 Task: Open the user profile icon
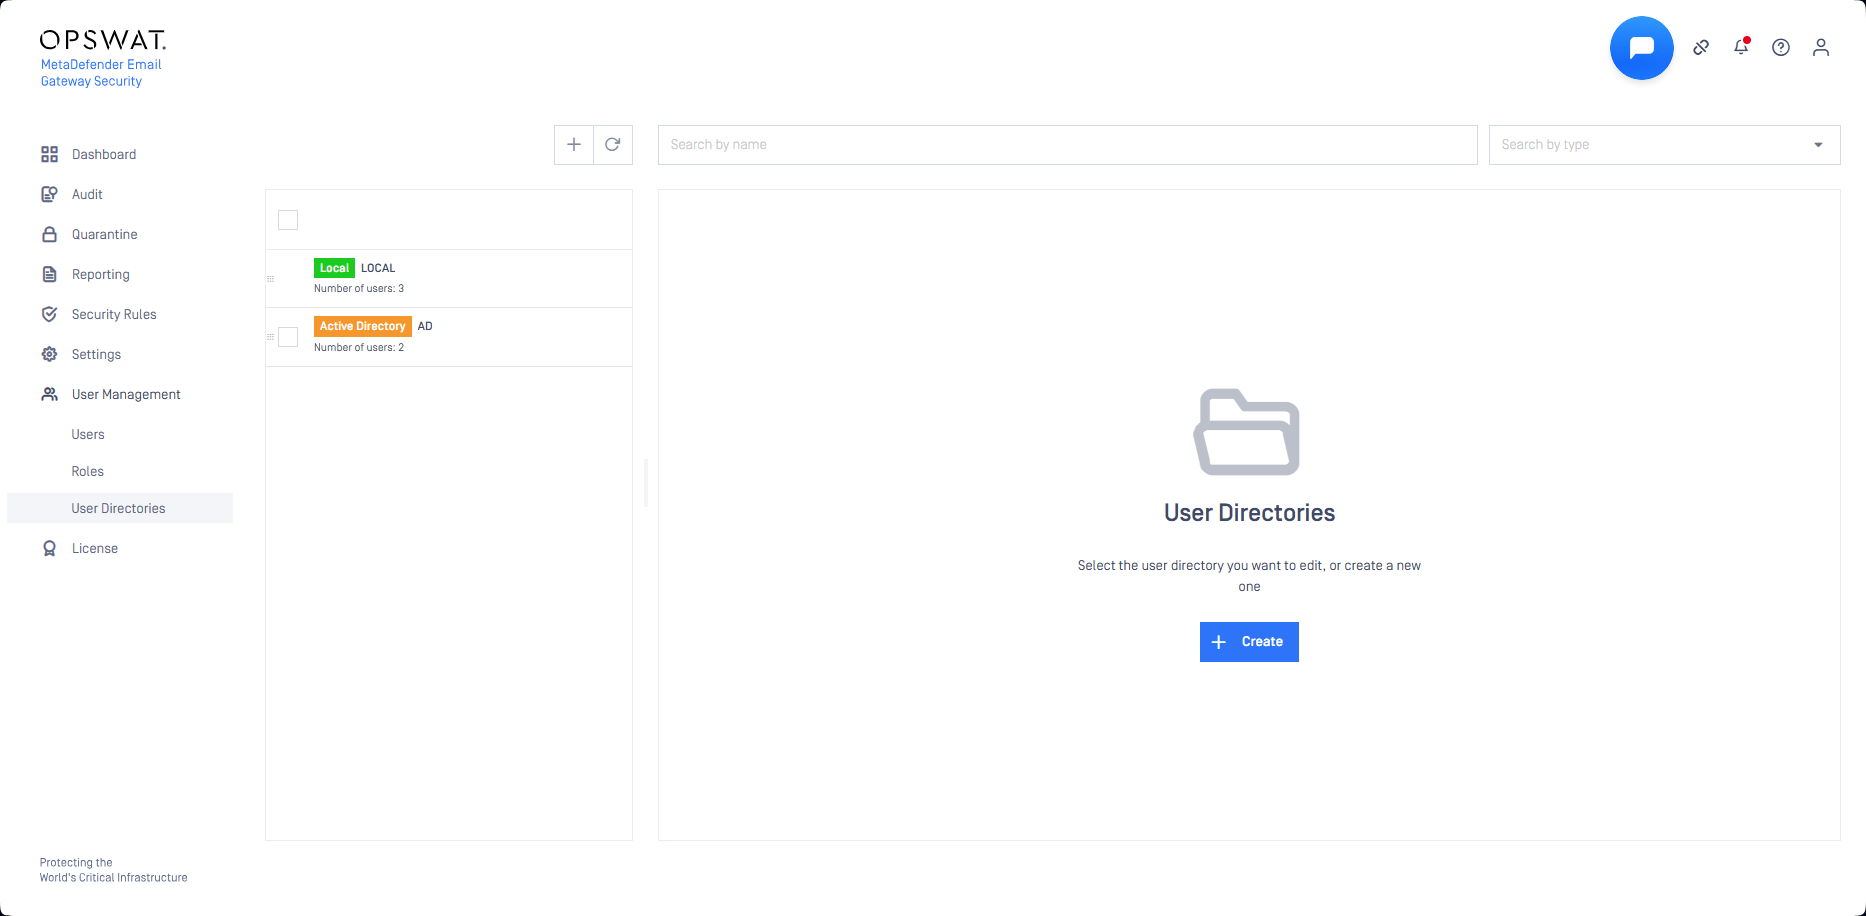[1821, 48]
